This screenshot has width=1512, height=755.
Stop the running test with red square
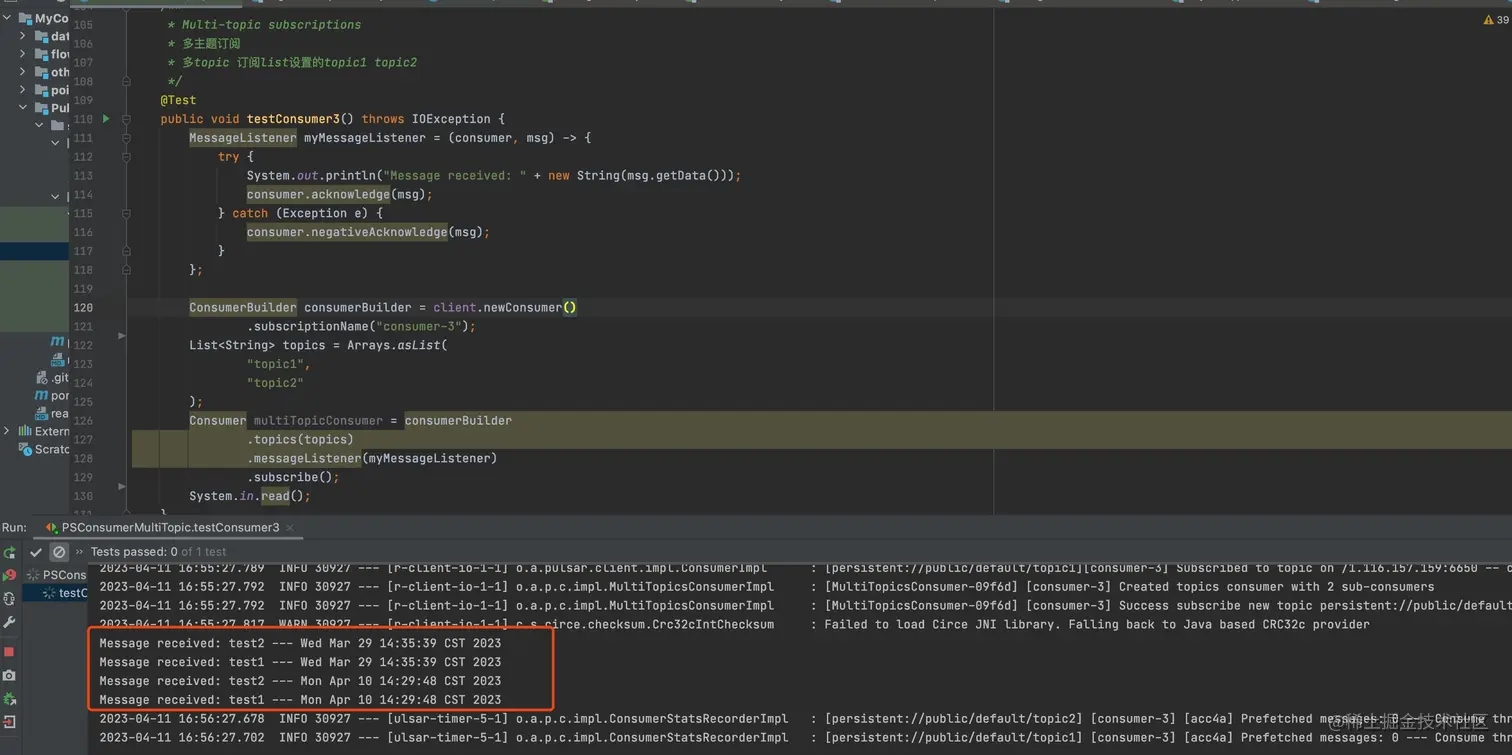coord(9,652)
